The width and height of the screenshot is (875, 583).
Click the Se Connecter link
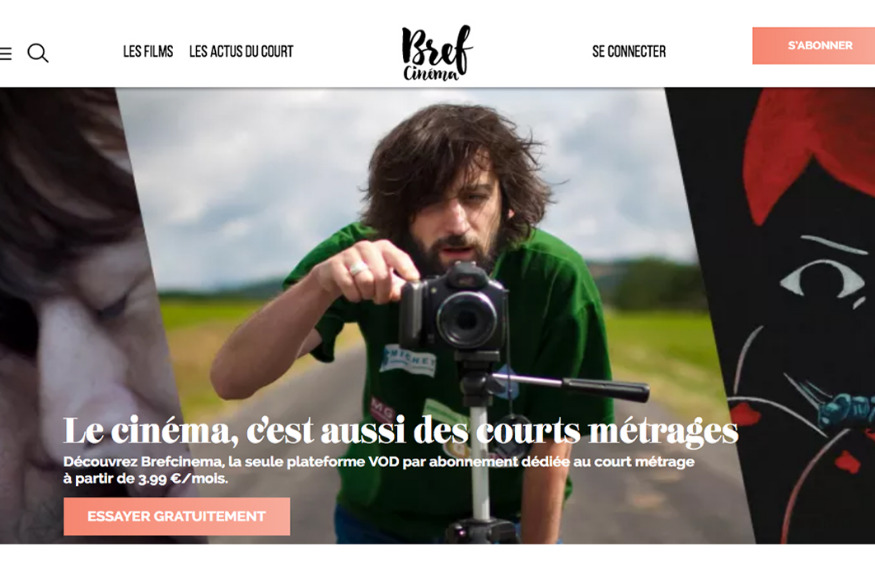coord(629,51)
